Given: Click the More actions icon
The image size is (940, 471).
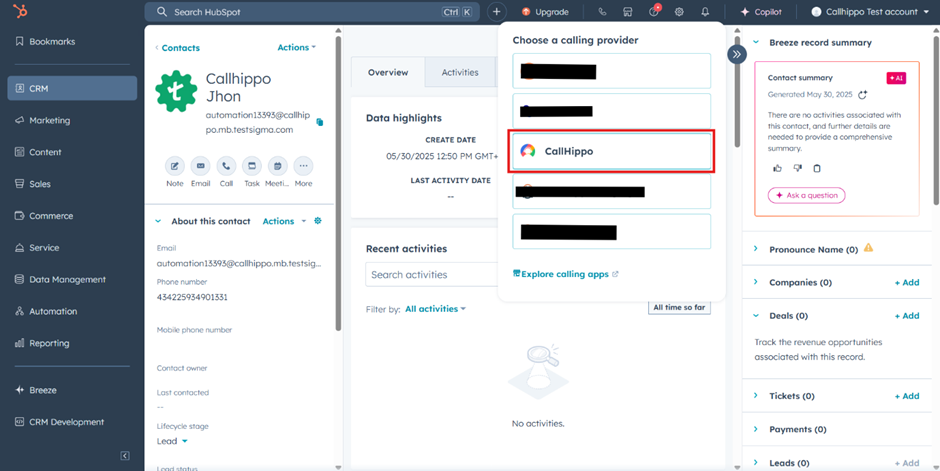Looking at the screenshot, I should point(303,166).
